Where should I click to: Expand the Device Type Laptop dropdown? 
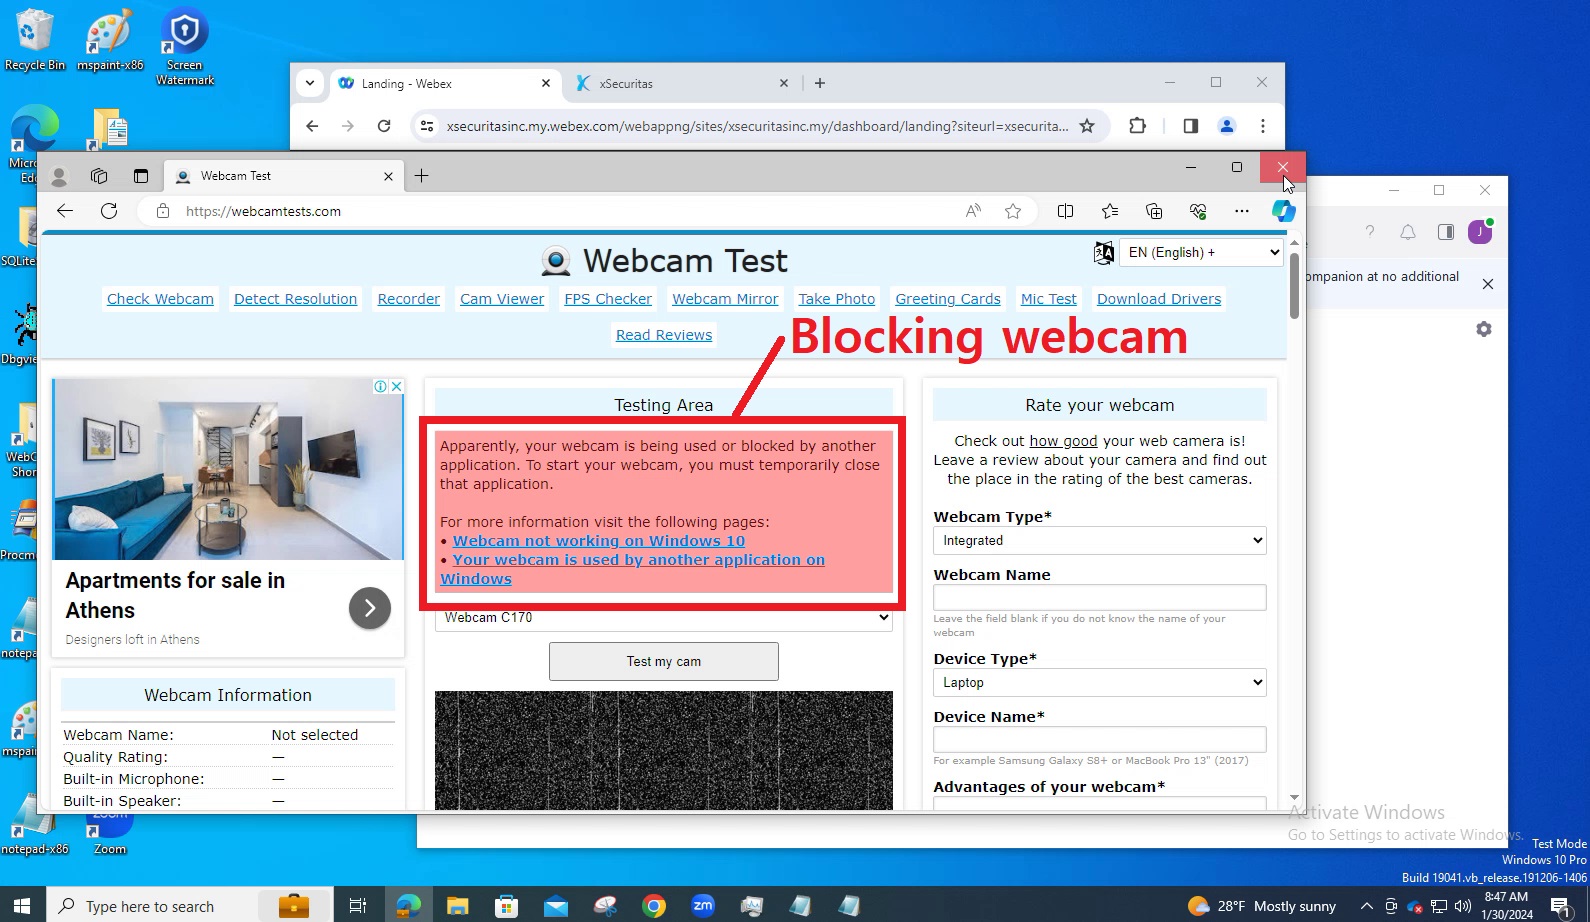point(1099,682)
